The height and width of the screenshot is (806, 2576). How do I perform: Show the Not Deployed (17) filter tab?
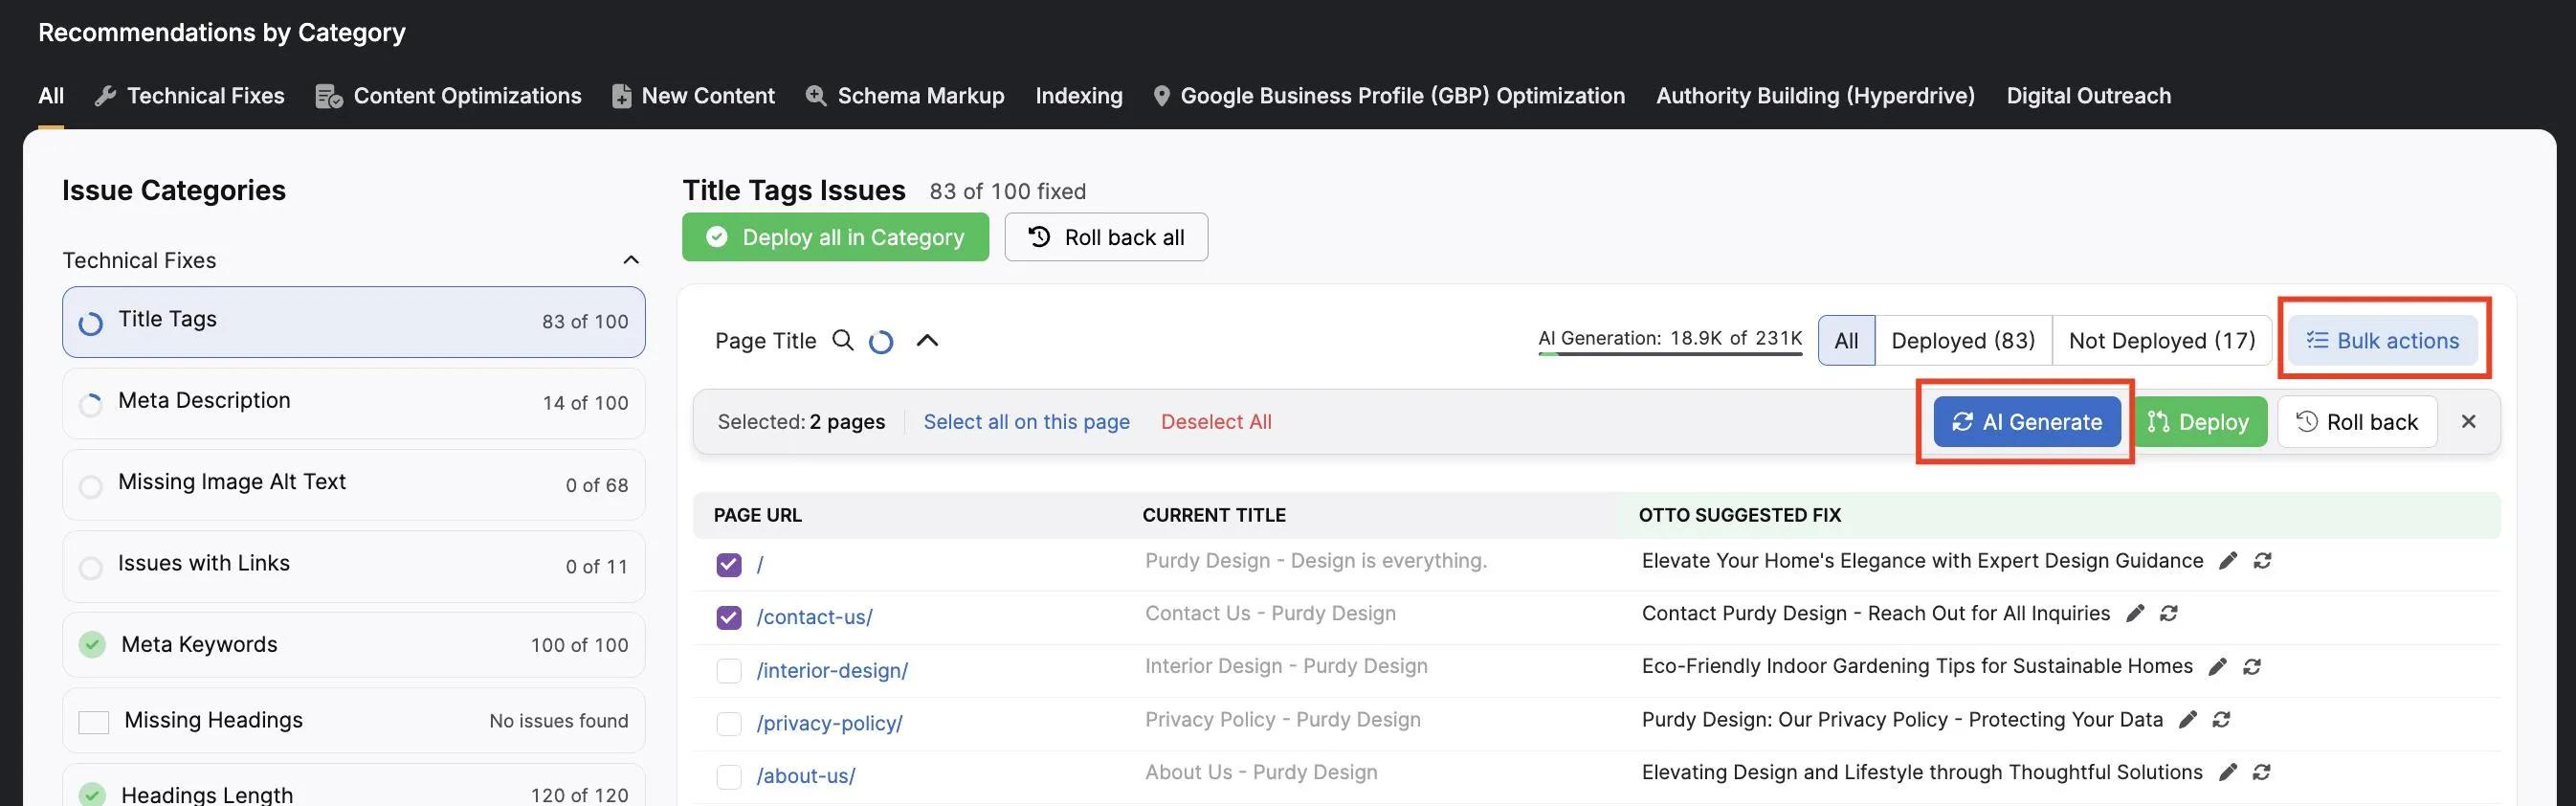tap(2162, 341)
